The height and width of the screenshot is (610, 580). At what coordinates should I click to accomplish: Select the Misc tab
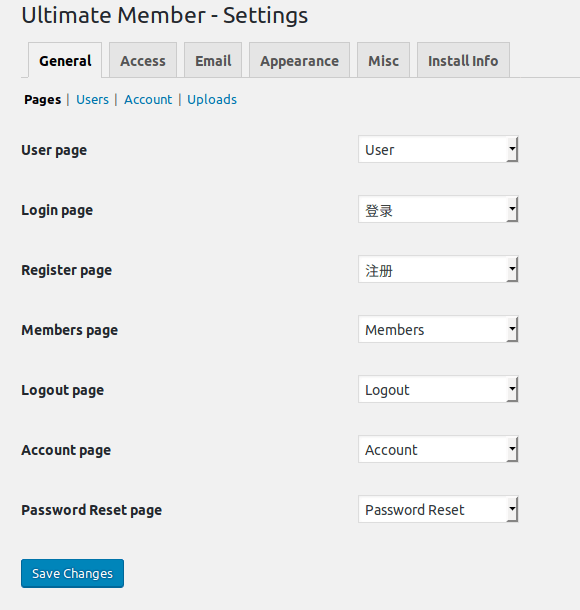(384, 60)
